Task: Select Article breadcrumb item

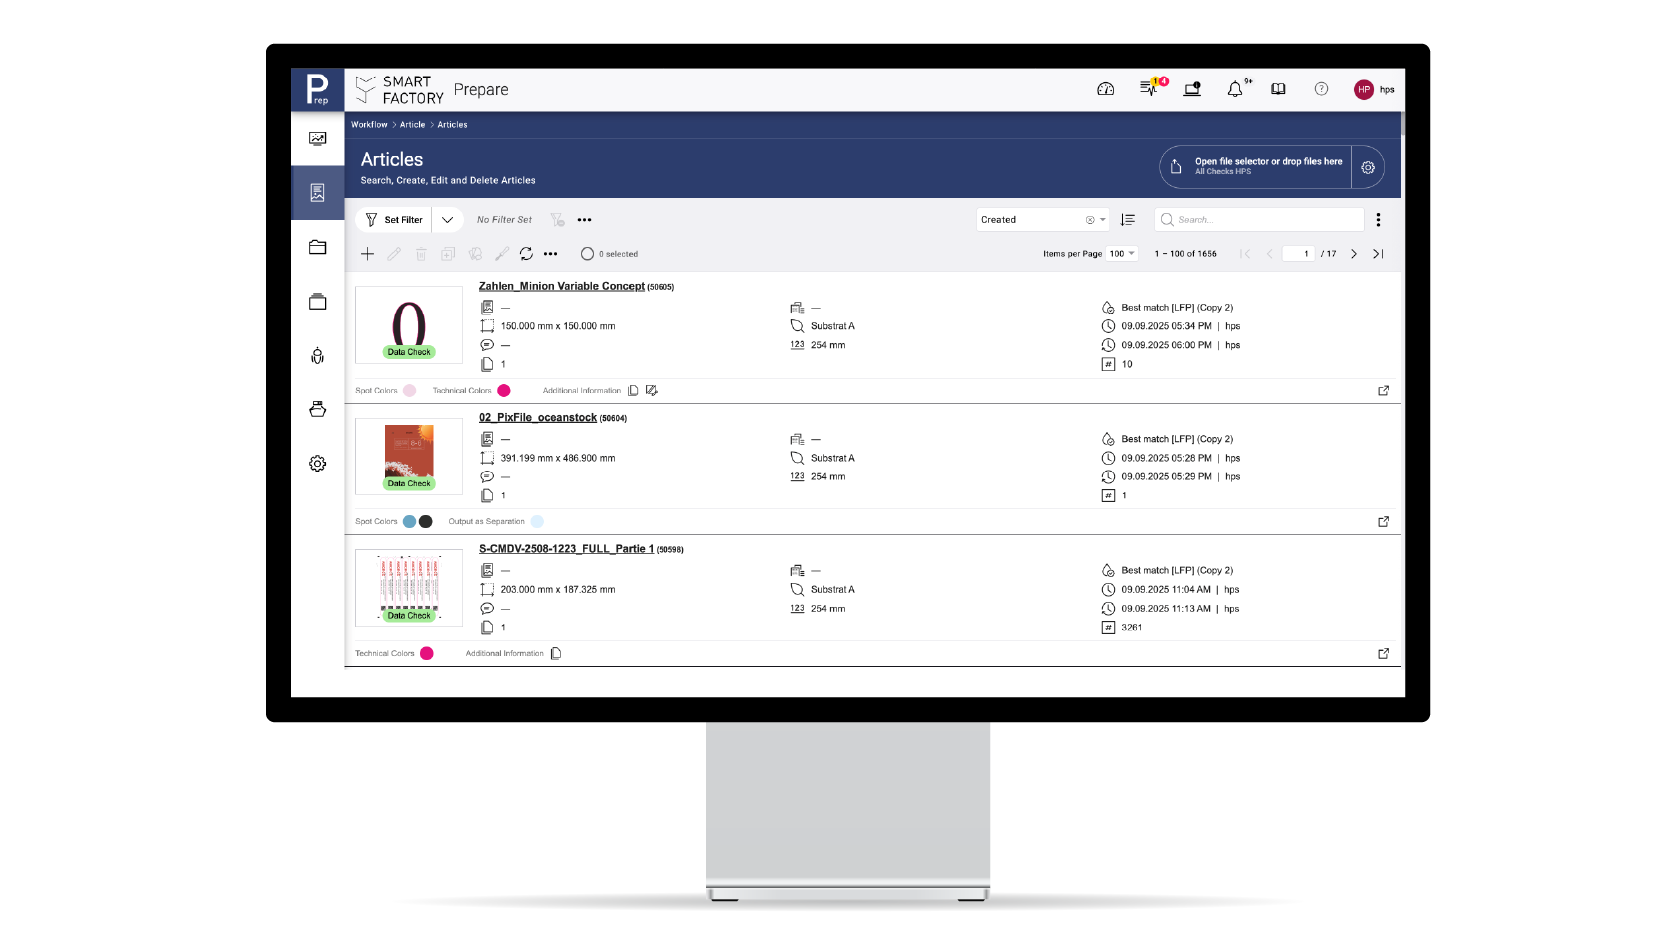Action: (412, 125)
